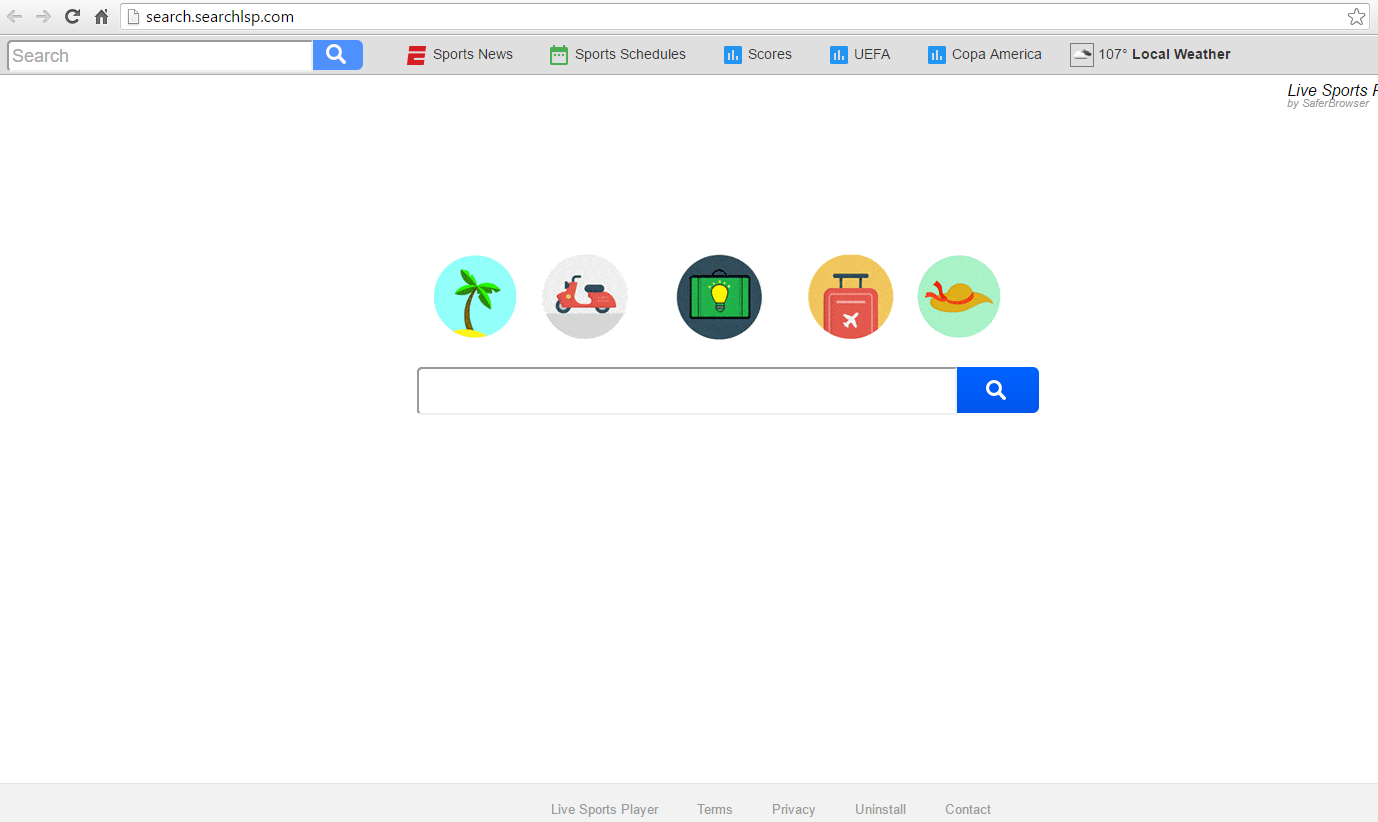The image size is (1378, 822).
Task: Reload the page with the refresh icon
Action: coord(72,16)
